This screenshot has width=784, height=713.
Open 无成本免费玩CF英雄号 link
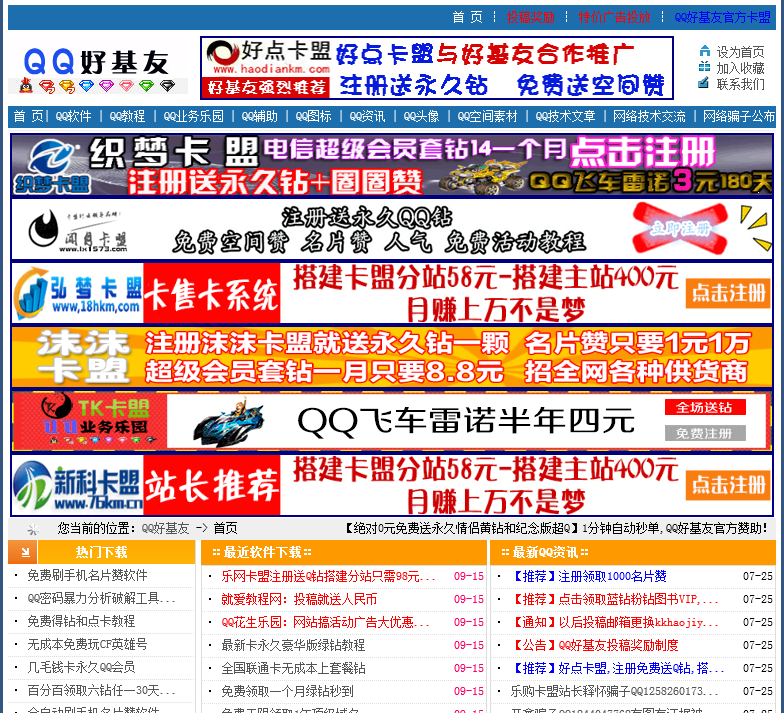coord(88,644)
